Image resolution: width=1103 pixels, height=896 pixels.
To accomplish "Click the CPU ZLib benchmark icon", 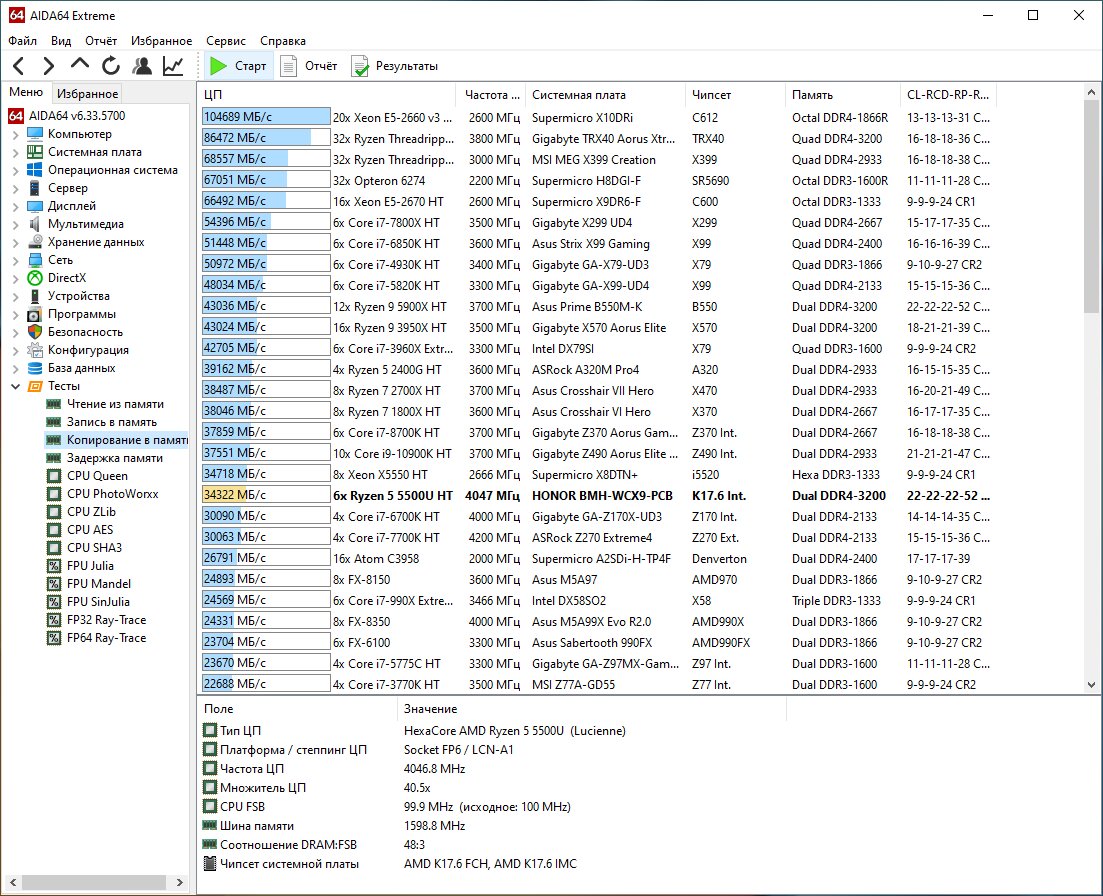I will point(53,512).
